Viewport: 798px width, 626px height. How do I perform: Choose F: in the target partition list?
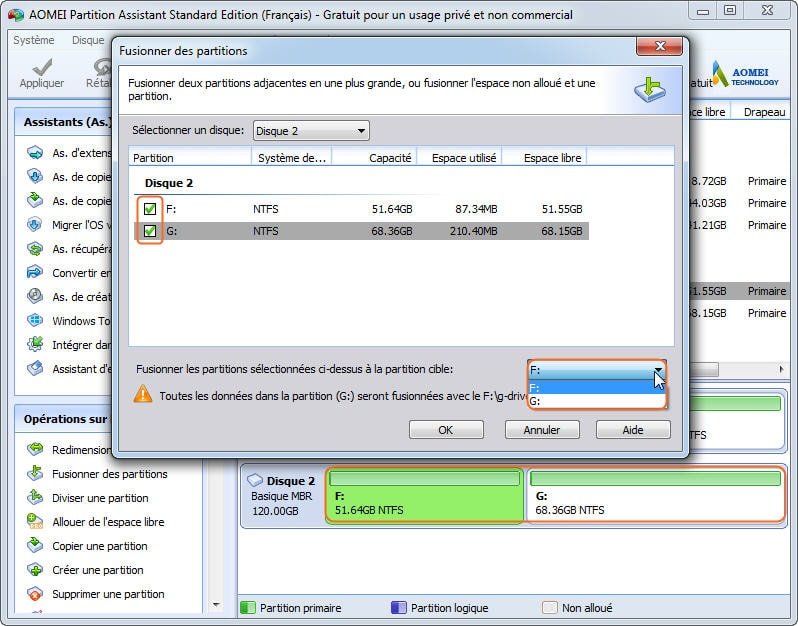tap(596, 388)
